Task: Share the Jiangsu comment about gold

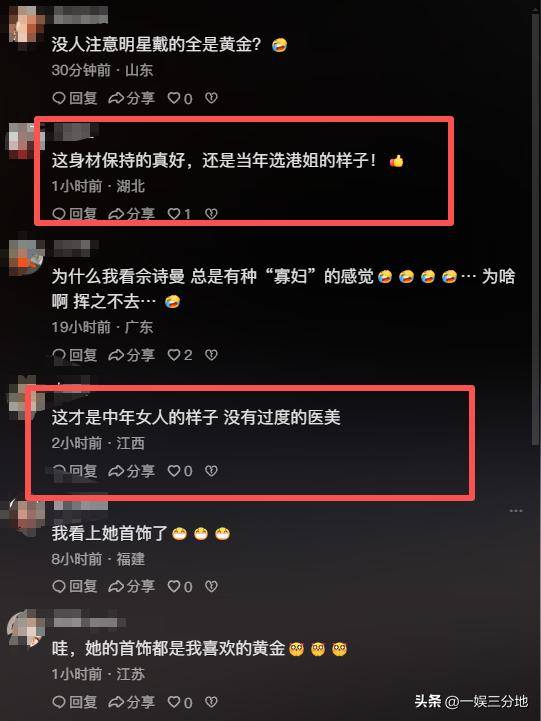Action: 131,702
